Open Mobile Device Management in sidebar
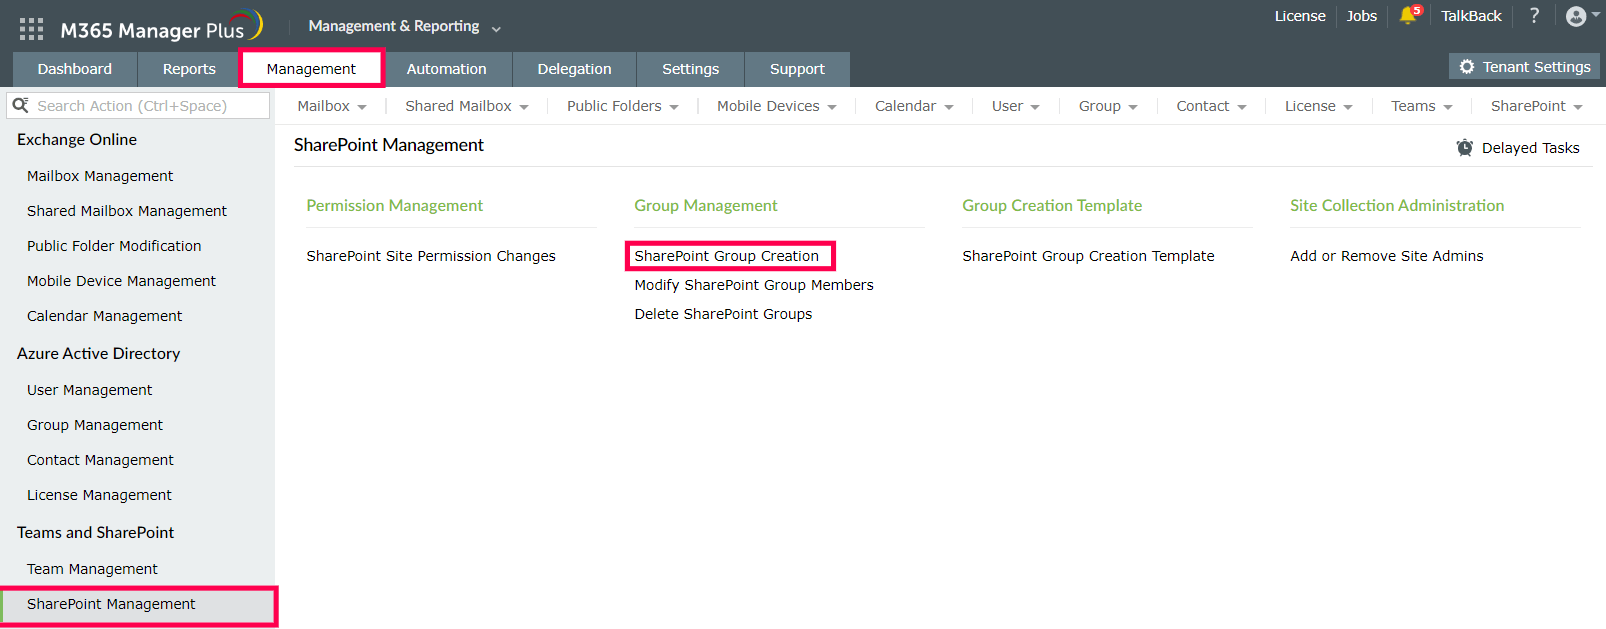The height and width of the screenshot is (629, 1606). tap(121, 281)
